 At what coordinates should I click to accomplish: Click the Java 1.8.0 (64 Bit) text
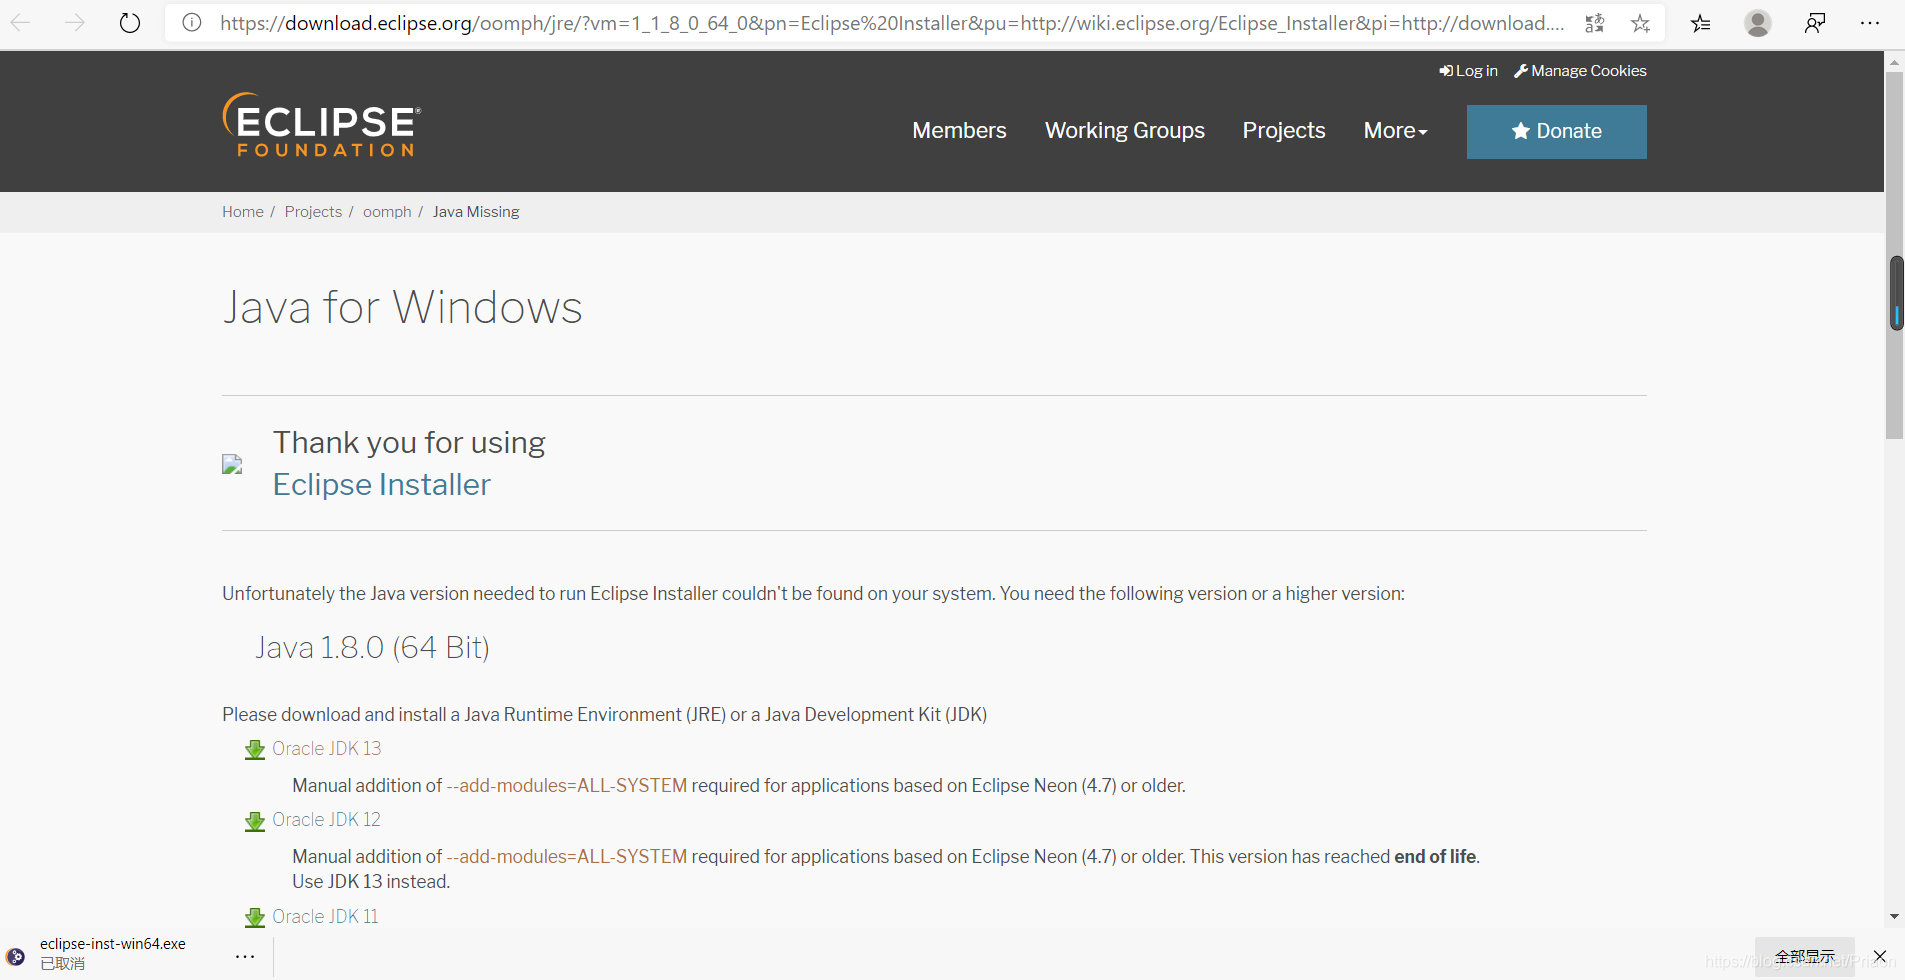pos(372,648)
